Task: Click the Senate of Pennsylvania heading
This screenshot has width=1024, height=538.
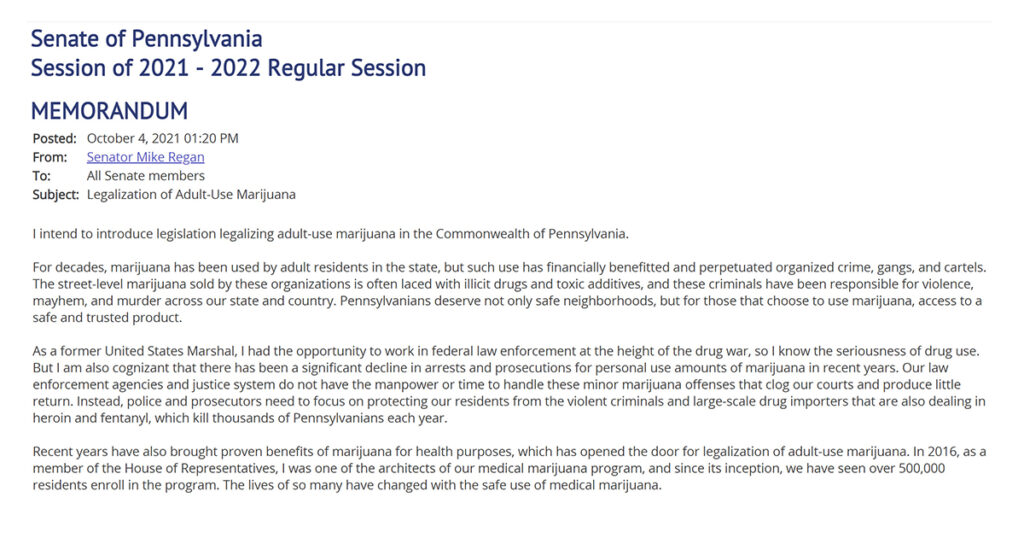Action: pos(146,39)
